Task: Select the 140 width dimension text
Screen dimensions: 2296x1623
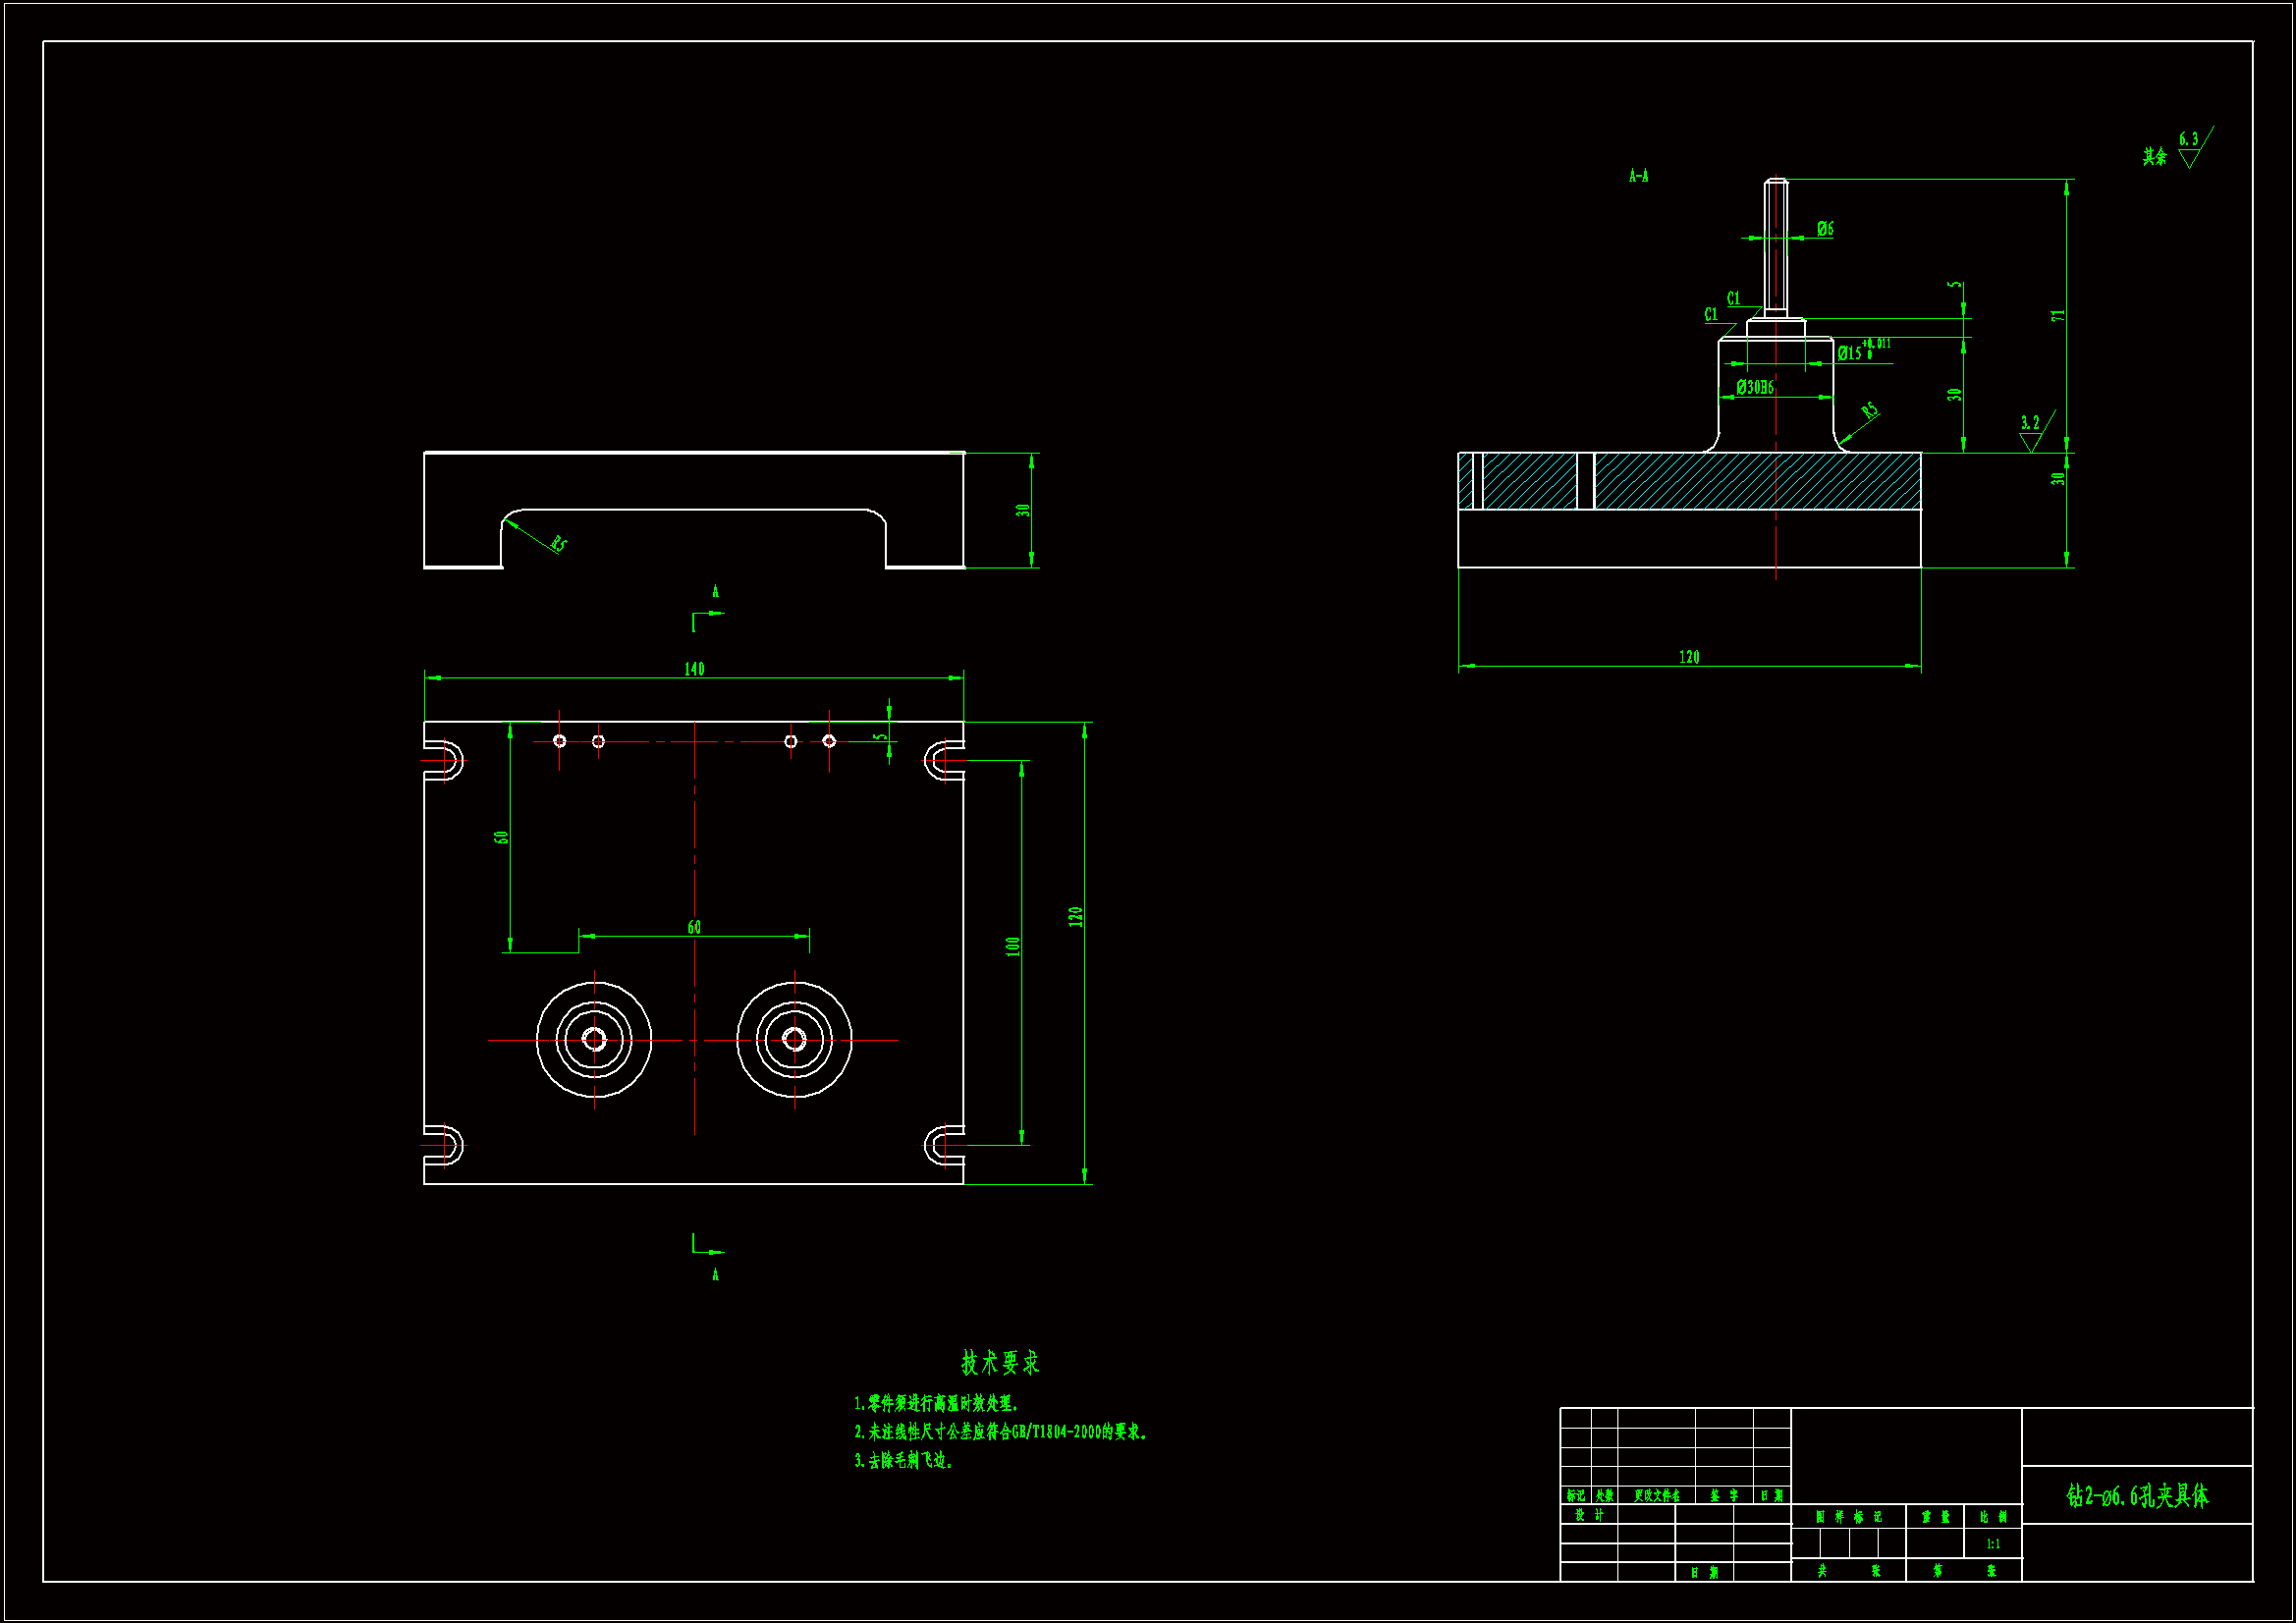Action: pyautogui.click(x=694, y=668)
